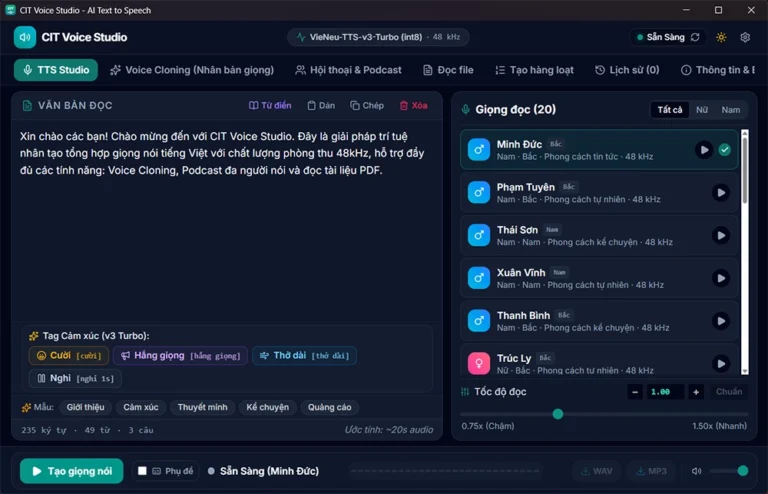Click the voice list scroll down arrow
768x494 pixels.
click(x=745, y=372)
